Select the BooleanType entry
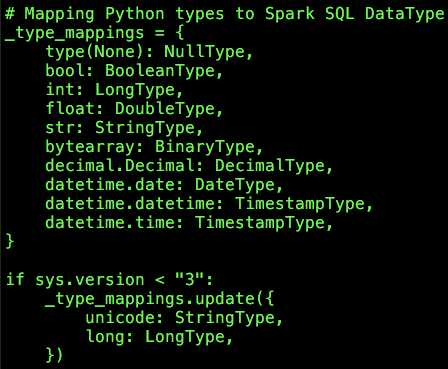The width and height of the screenshot is (448, 369). [x=160, y=71]
